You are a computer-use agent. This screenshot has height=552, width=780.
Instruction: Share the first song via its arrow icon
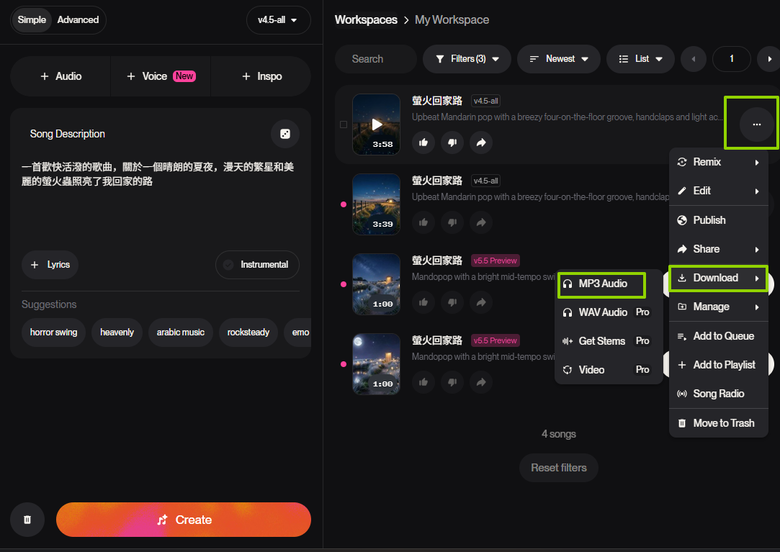[481, 143]
